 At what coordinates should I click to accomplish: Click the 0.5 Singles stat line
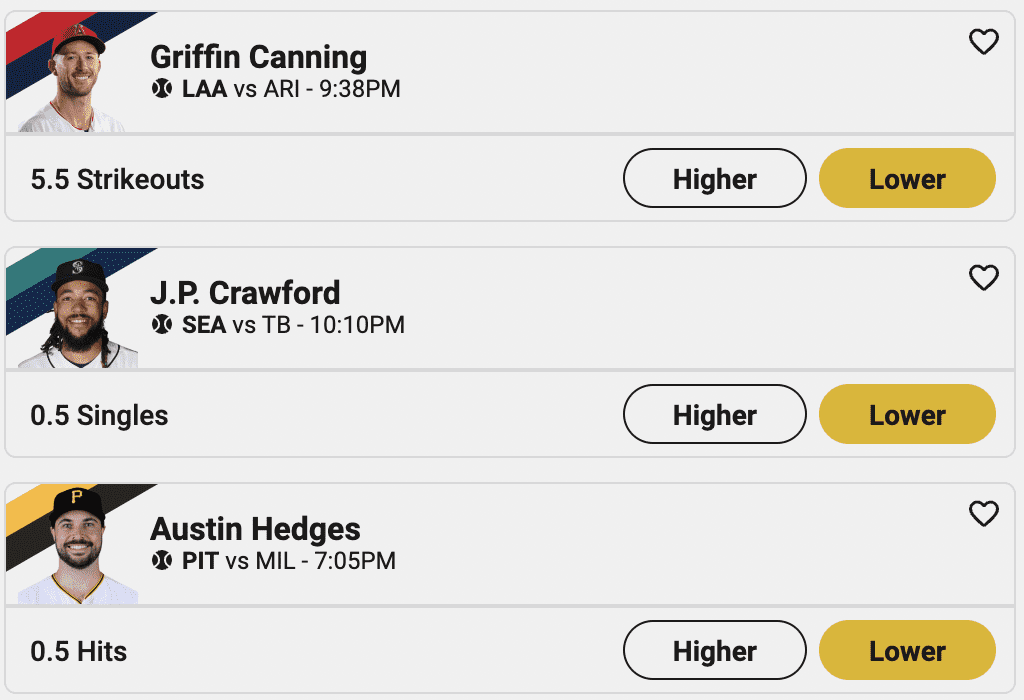click(99, 416)
